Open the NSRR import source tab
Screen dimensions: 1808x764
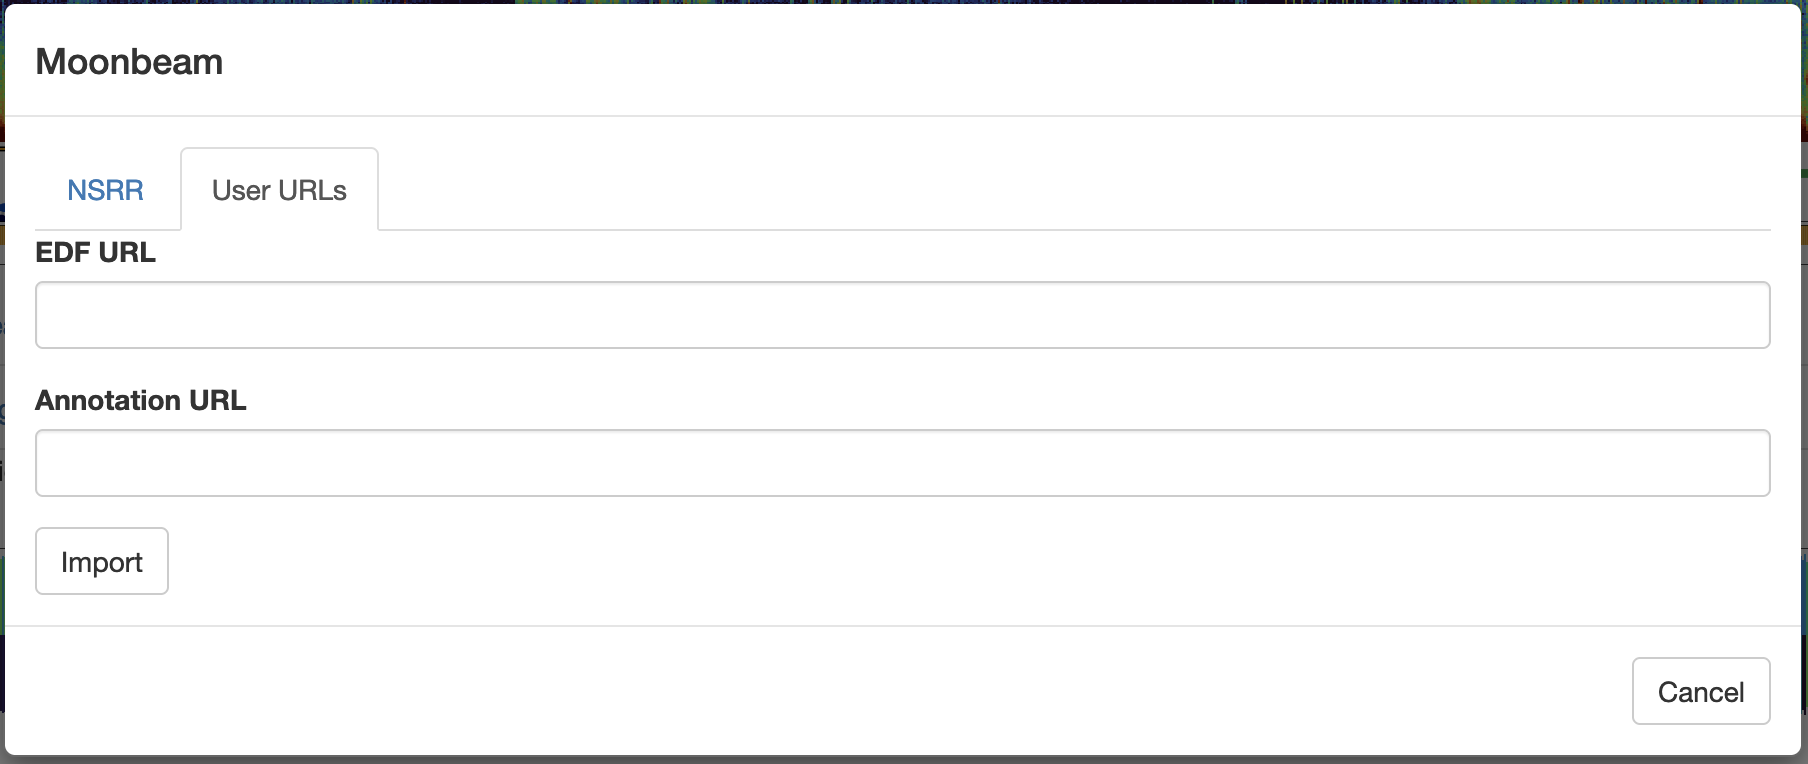[x=105, y=190]
